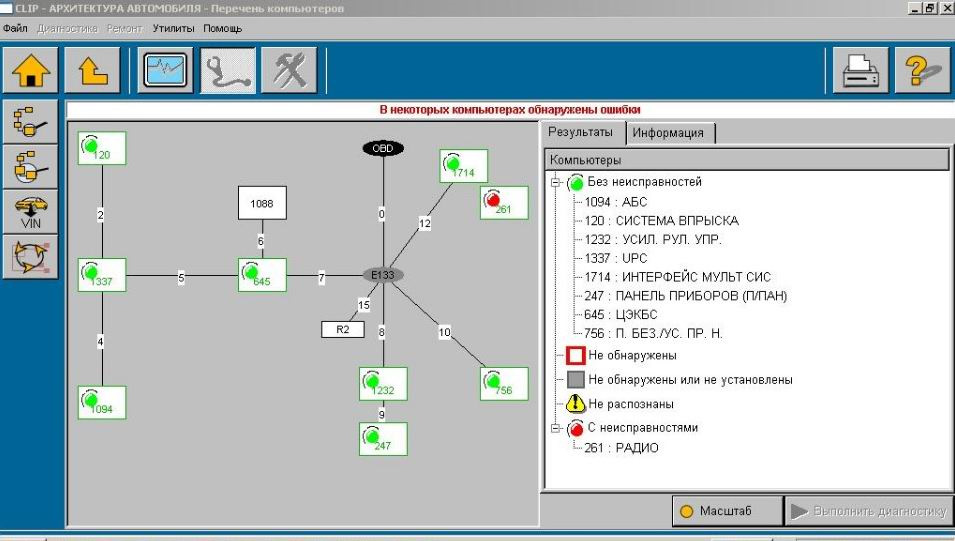The image size is (955, 541).
Task: Click the R2 box in diagram
Action: pyautogui.click(x=343, y=330)
